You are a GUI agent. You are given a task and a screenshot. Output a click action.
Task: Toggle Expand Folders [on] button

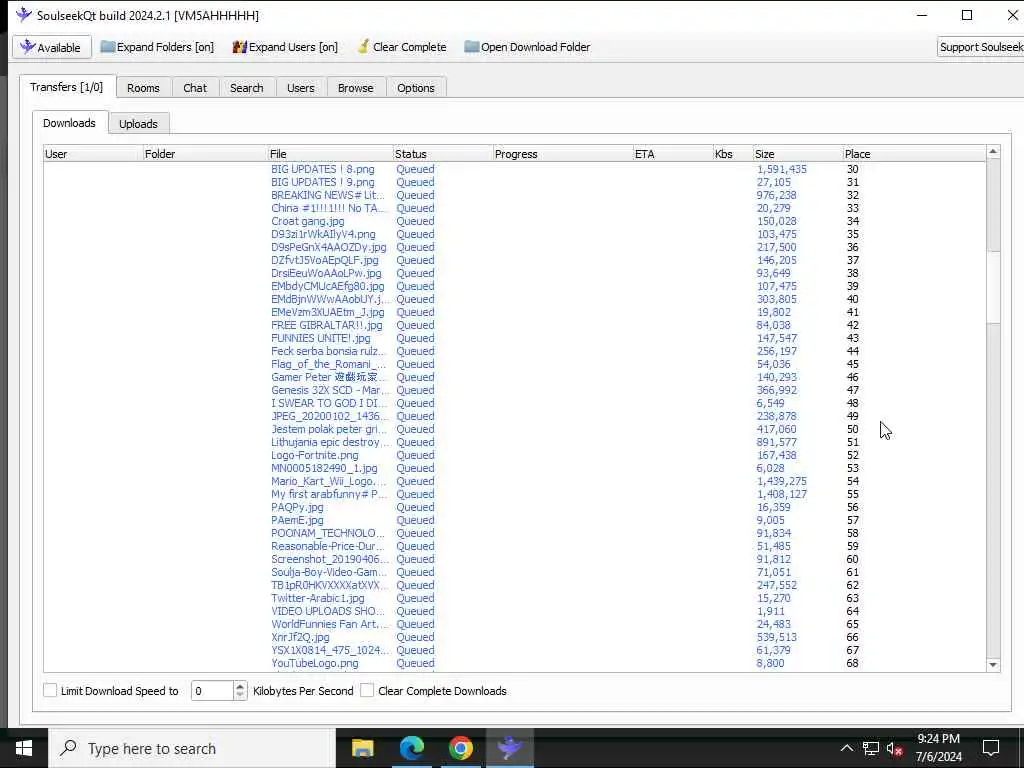tap(157, 47)
